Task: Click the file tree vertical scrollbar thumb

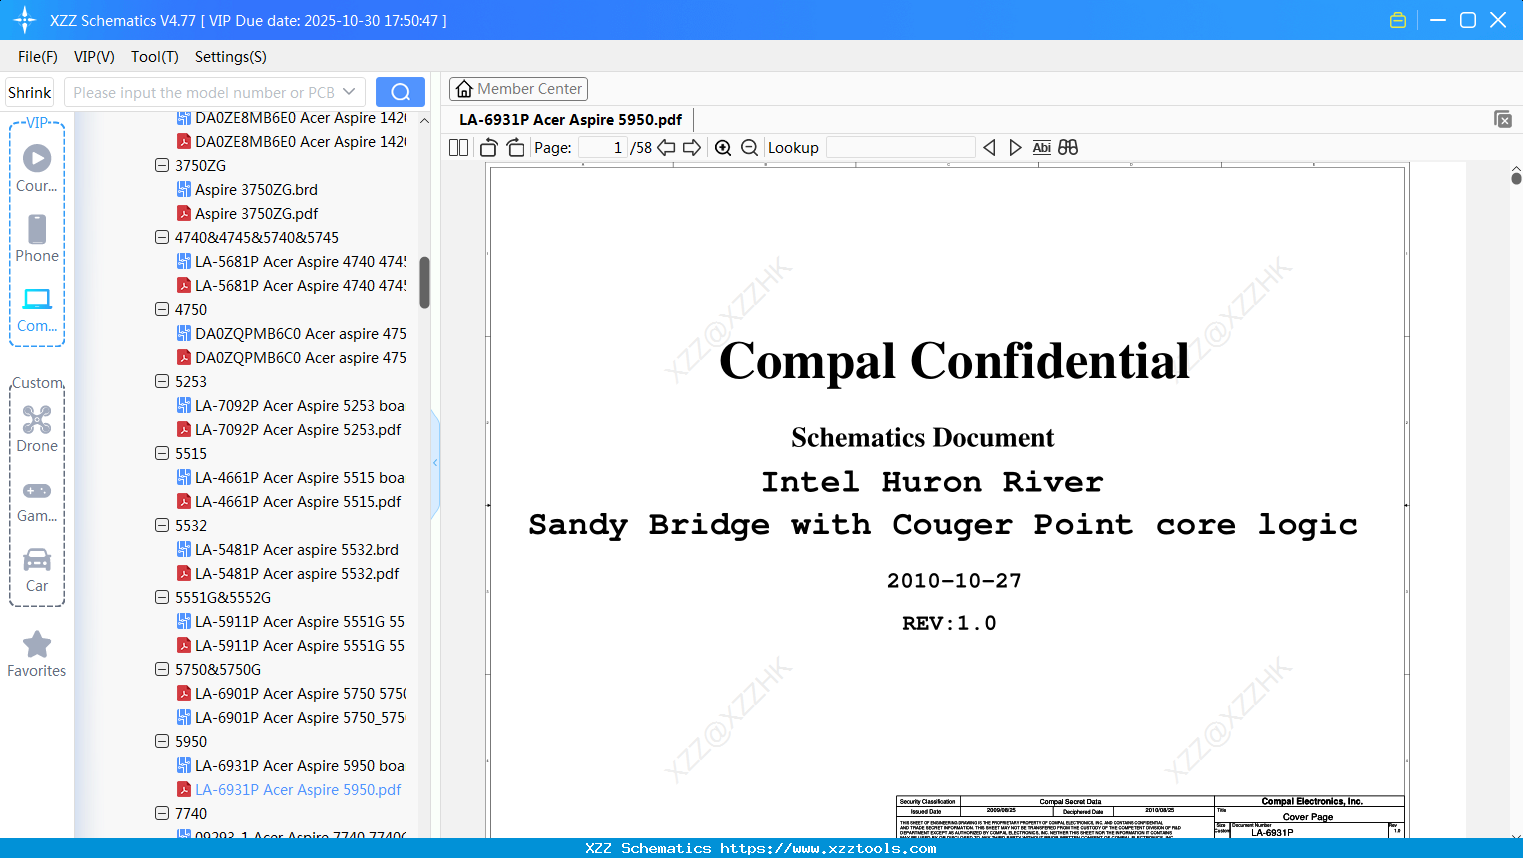Action: pos(424,283)
